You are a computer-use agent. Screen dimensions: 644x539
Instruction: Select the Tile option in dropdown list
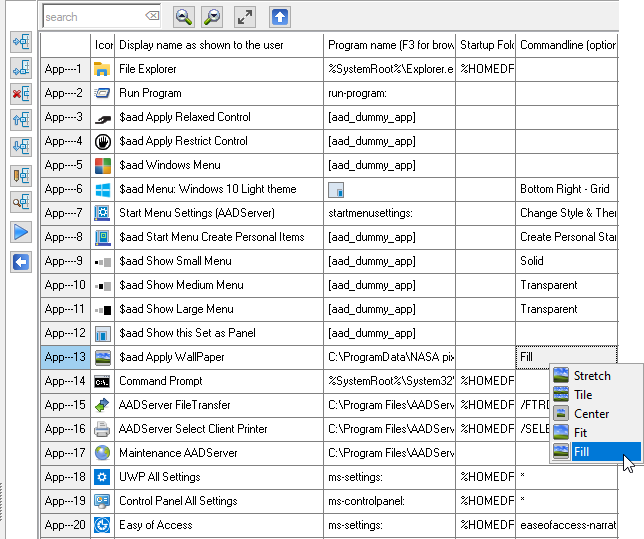(583, 395)
